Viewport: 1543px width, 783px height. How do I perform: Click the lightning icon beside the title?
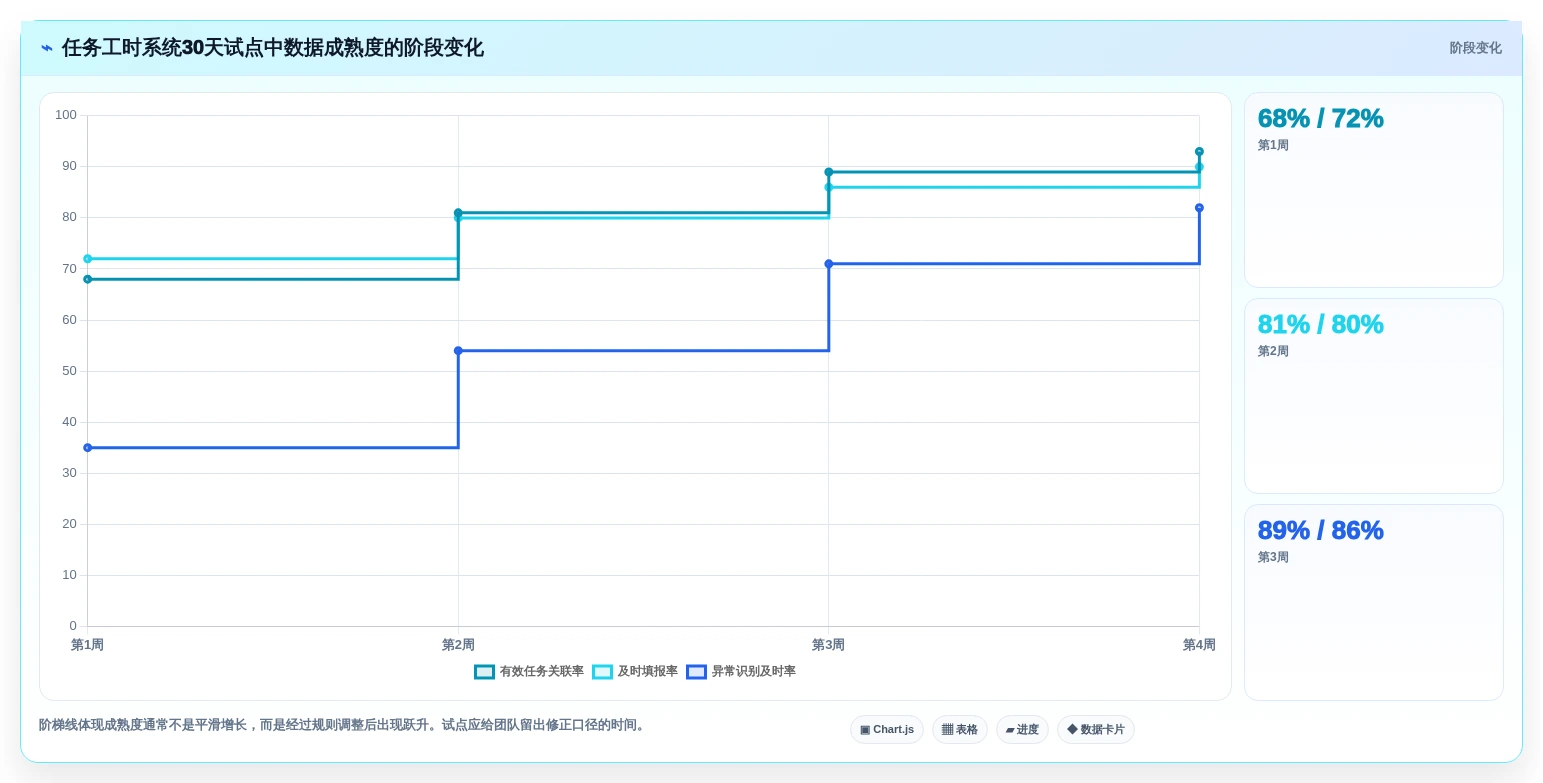(x=46, y=48)
